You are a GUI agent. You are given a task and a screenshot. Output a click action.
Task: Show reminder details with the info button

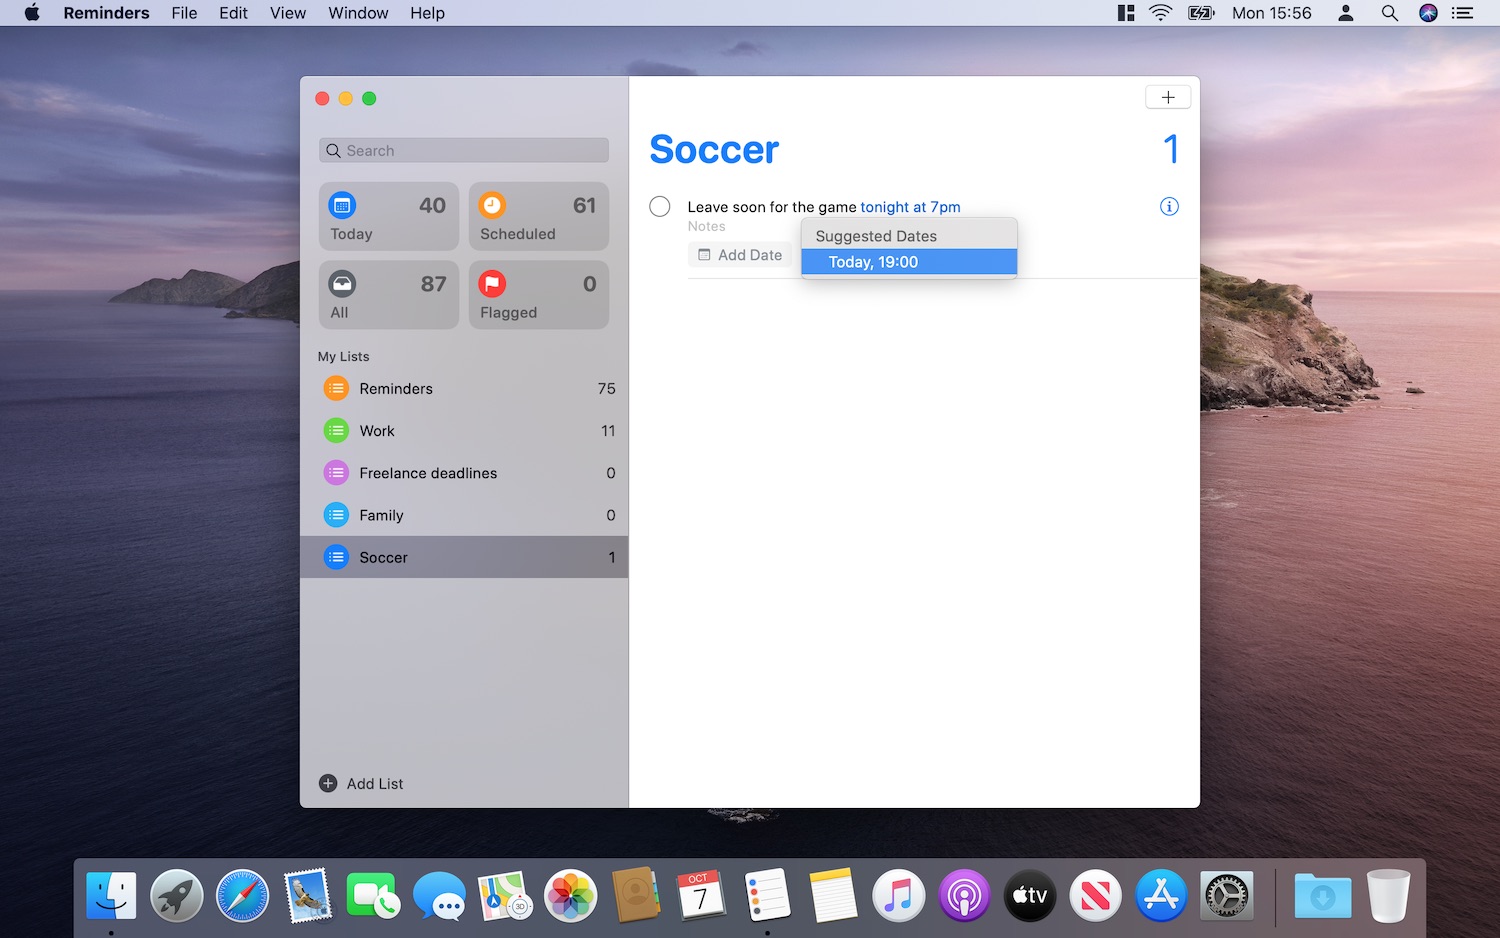pos(1168,206)
